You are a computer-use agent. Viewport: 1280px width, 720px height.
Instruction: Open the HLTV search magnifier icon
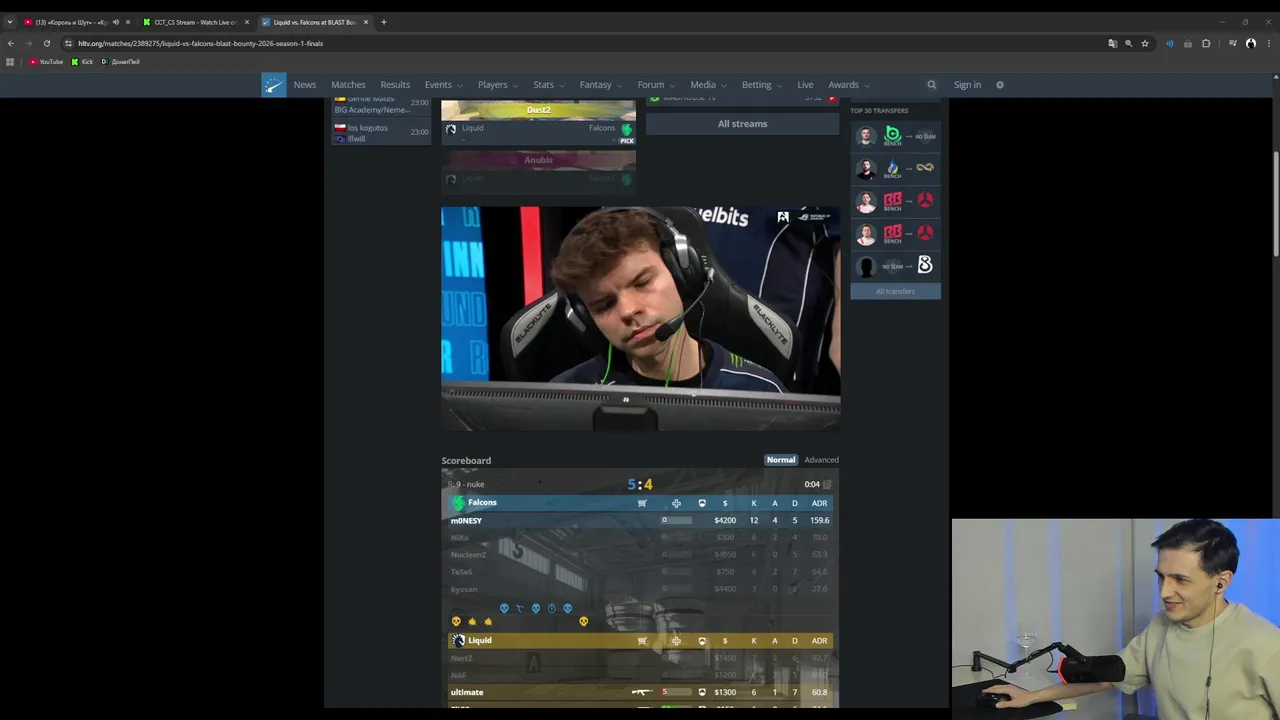(x=932, y=85)
